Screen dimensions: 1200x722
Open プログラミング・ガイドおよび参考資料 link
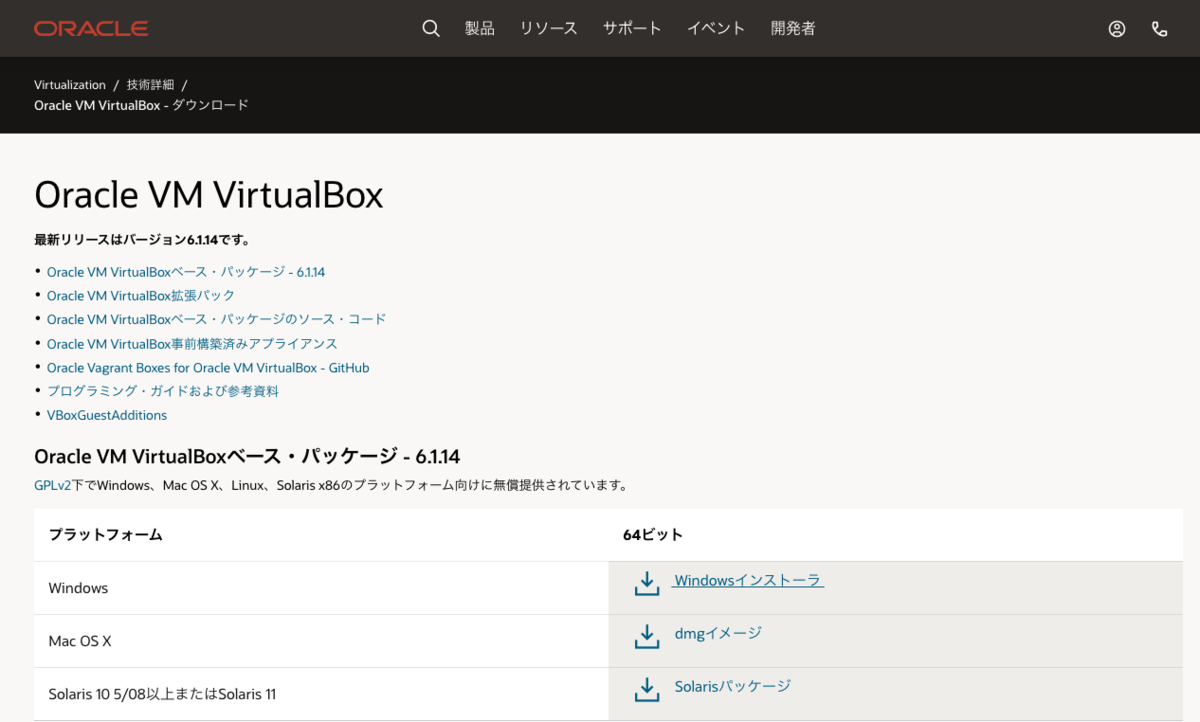coord(163,391)
